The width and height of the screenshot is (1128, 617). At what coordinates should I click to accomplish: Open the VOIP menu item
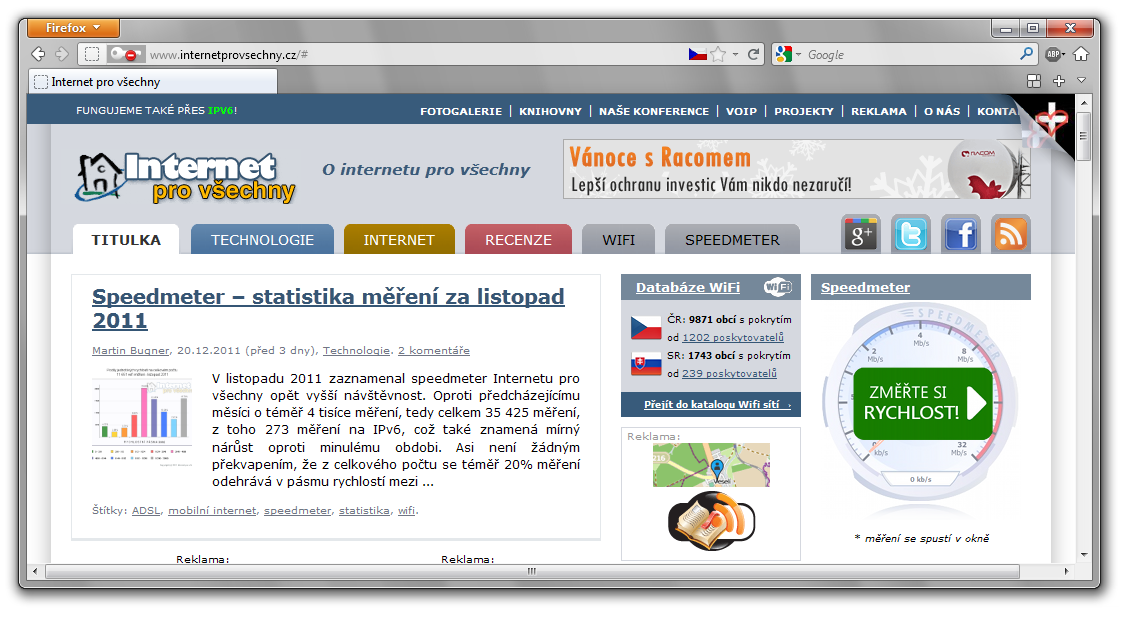[x=741, y=111]
